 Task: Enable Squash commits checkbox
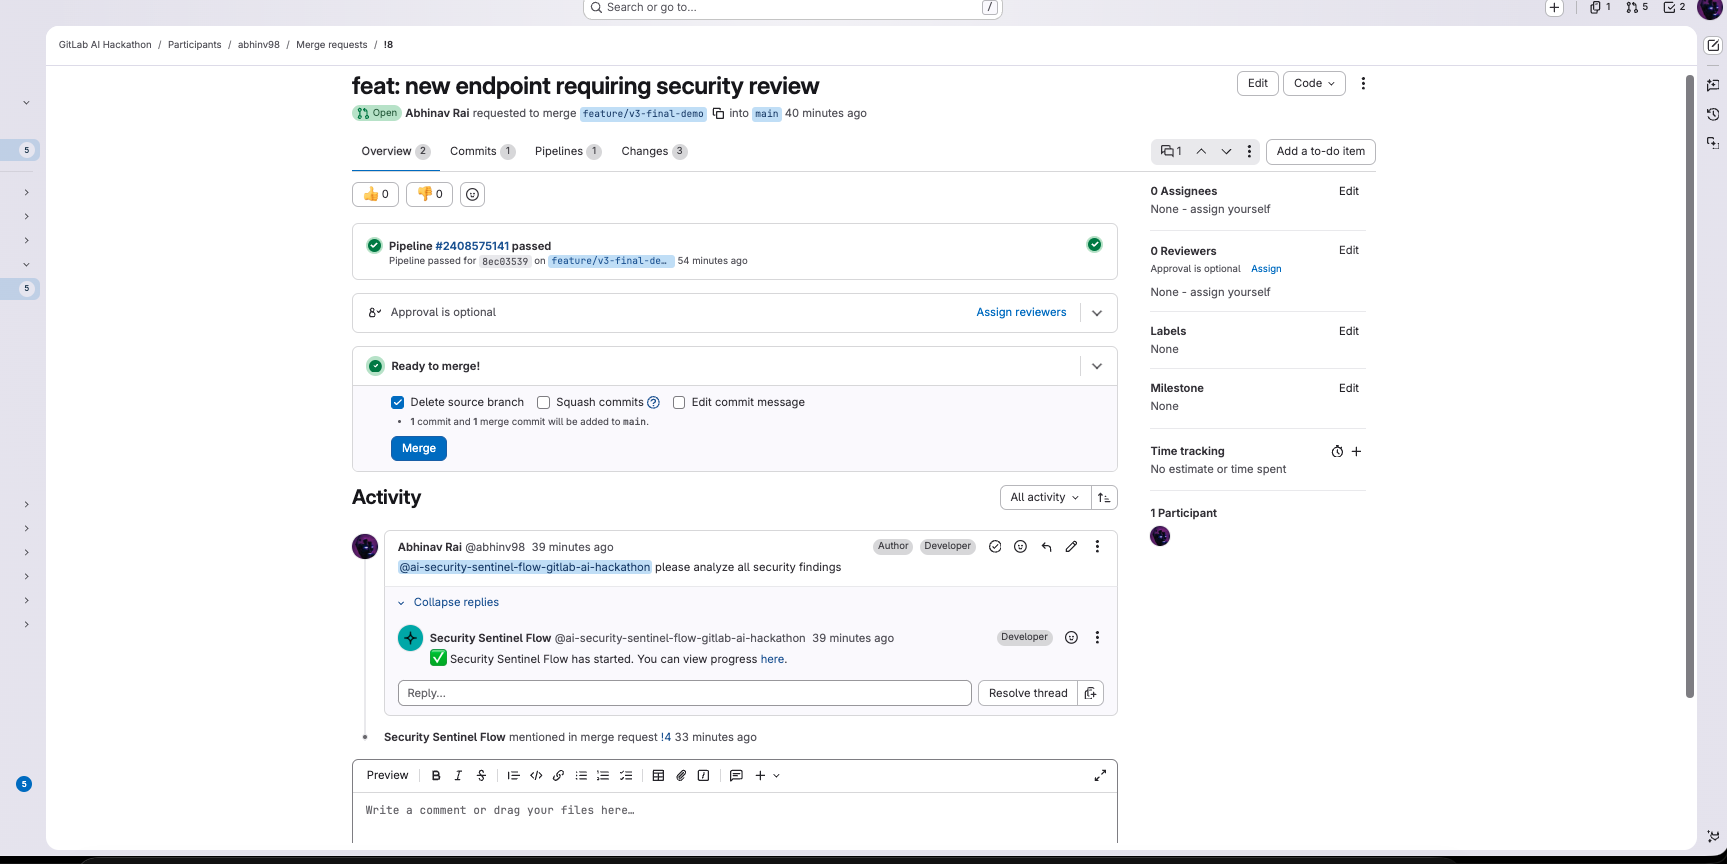[544, 402]
